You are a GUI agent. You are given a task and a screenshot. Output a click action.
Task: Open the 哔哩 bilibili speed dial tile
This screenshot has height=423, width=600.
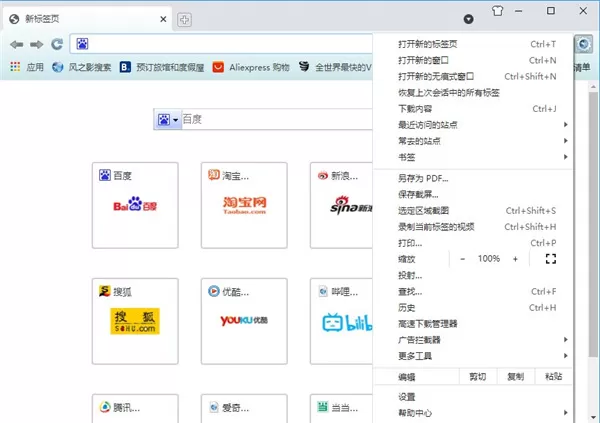pos(341,321)
